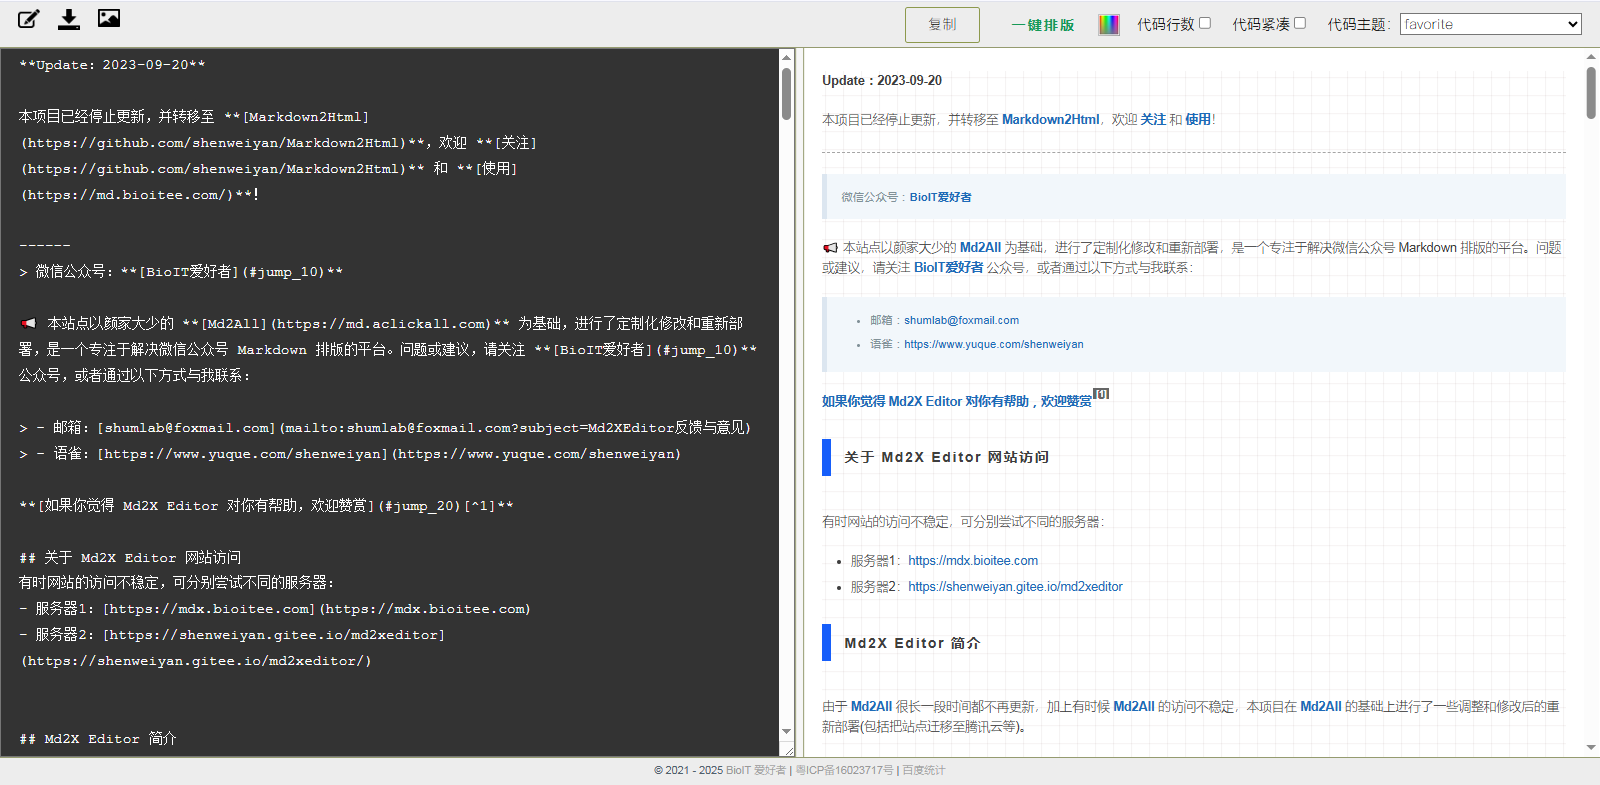Open the shenweiyan.gitee.io/md2xeditor link
This screenshot has width=1600, height=785.
[x=1015, y=587]
